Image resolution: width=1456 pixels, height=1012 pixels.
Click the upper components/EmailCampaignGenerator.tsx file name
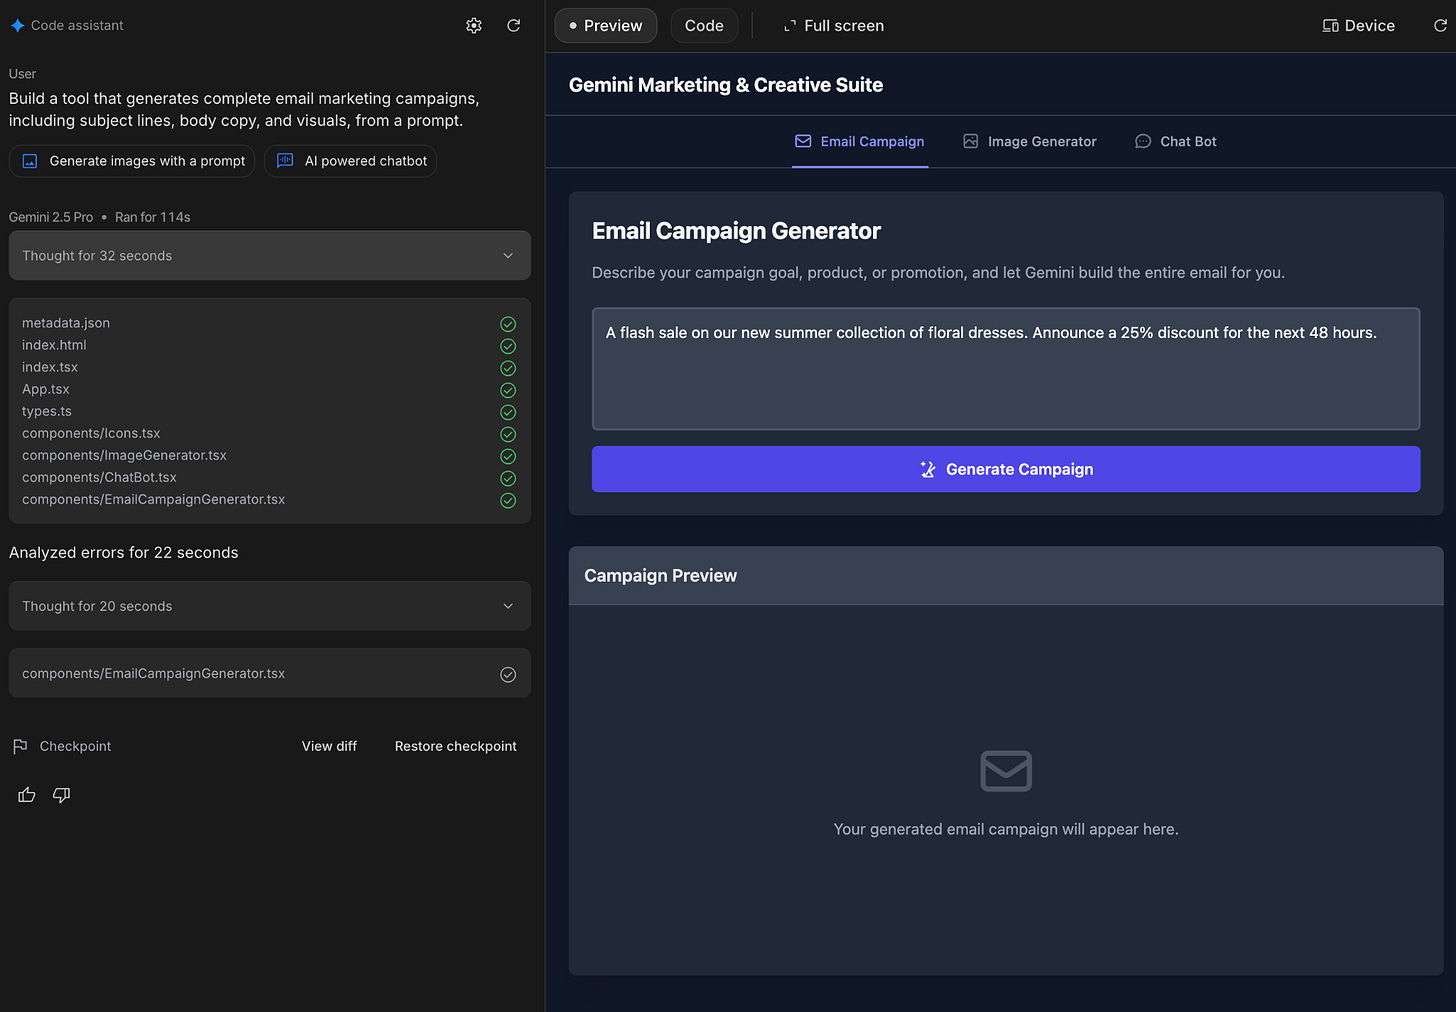[x=153, y=499]
